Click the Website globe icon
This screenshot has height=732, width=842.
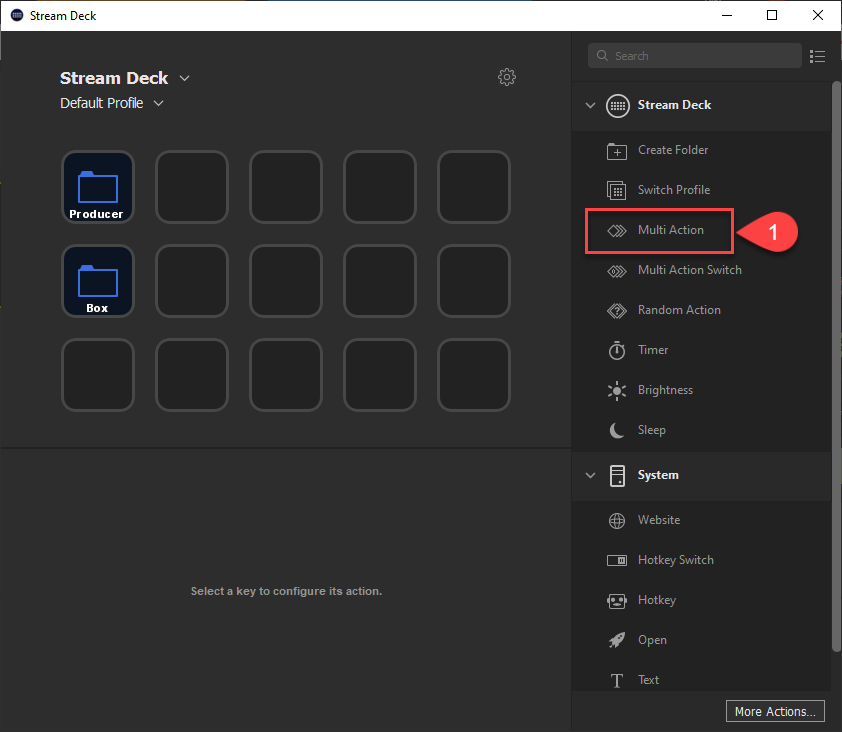[616, 520]
